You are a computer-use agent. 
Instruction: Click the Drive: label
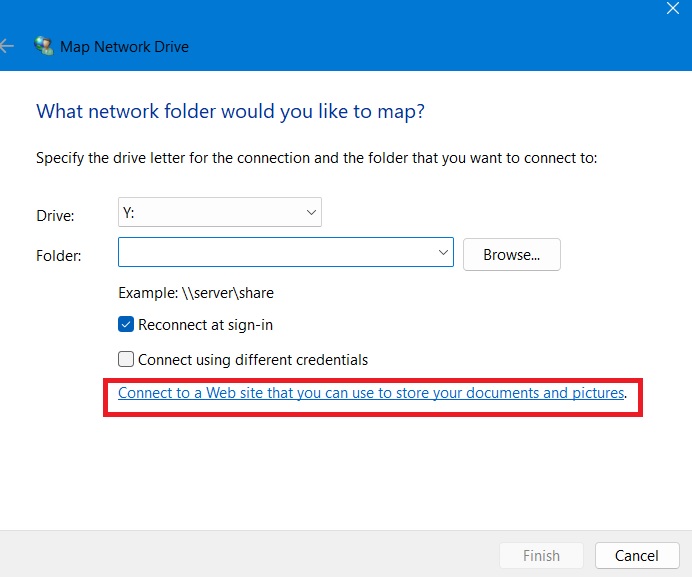click(55, 216)
